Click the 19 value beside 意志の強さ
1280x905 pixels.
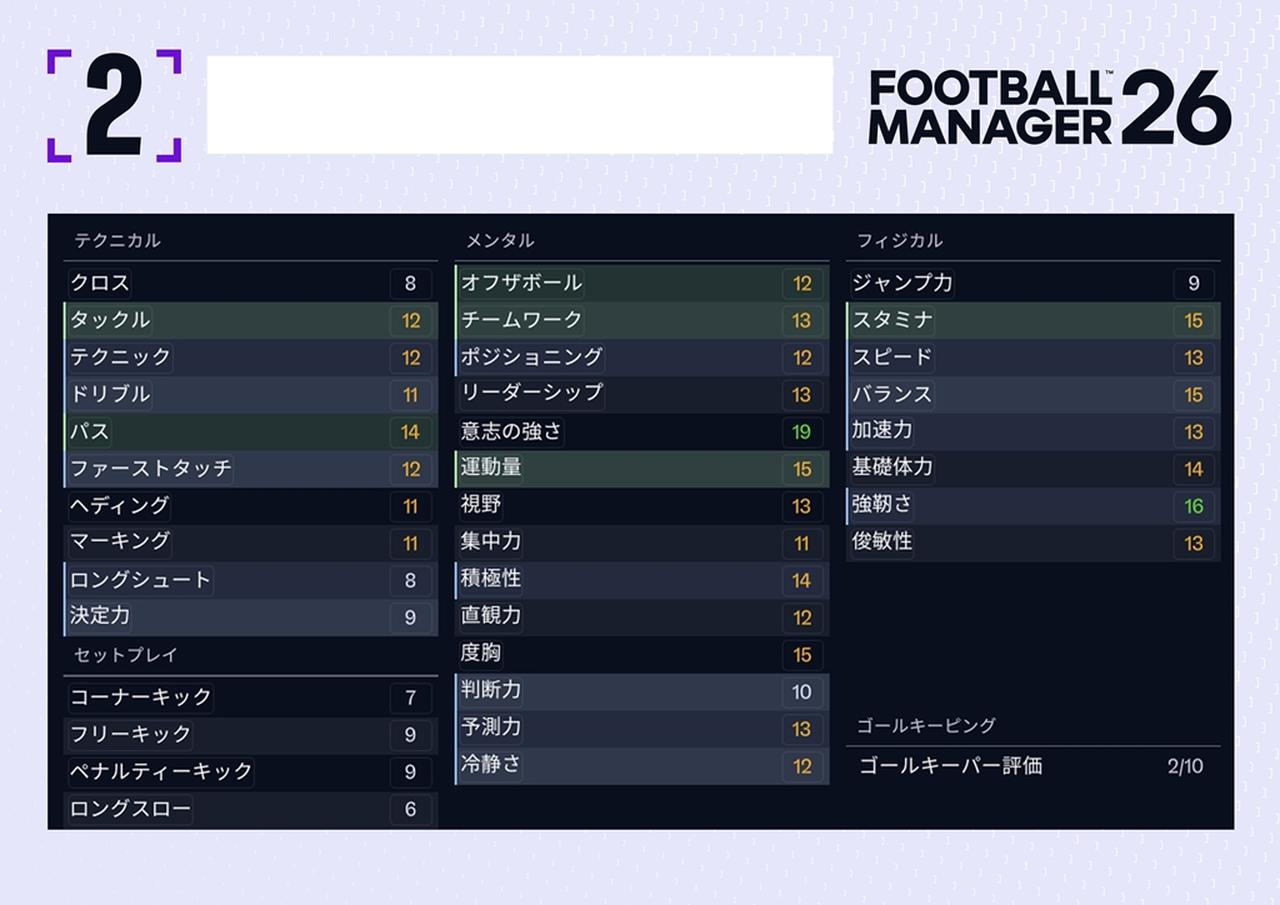pos(802,433)
